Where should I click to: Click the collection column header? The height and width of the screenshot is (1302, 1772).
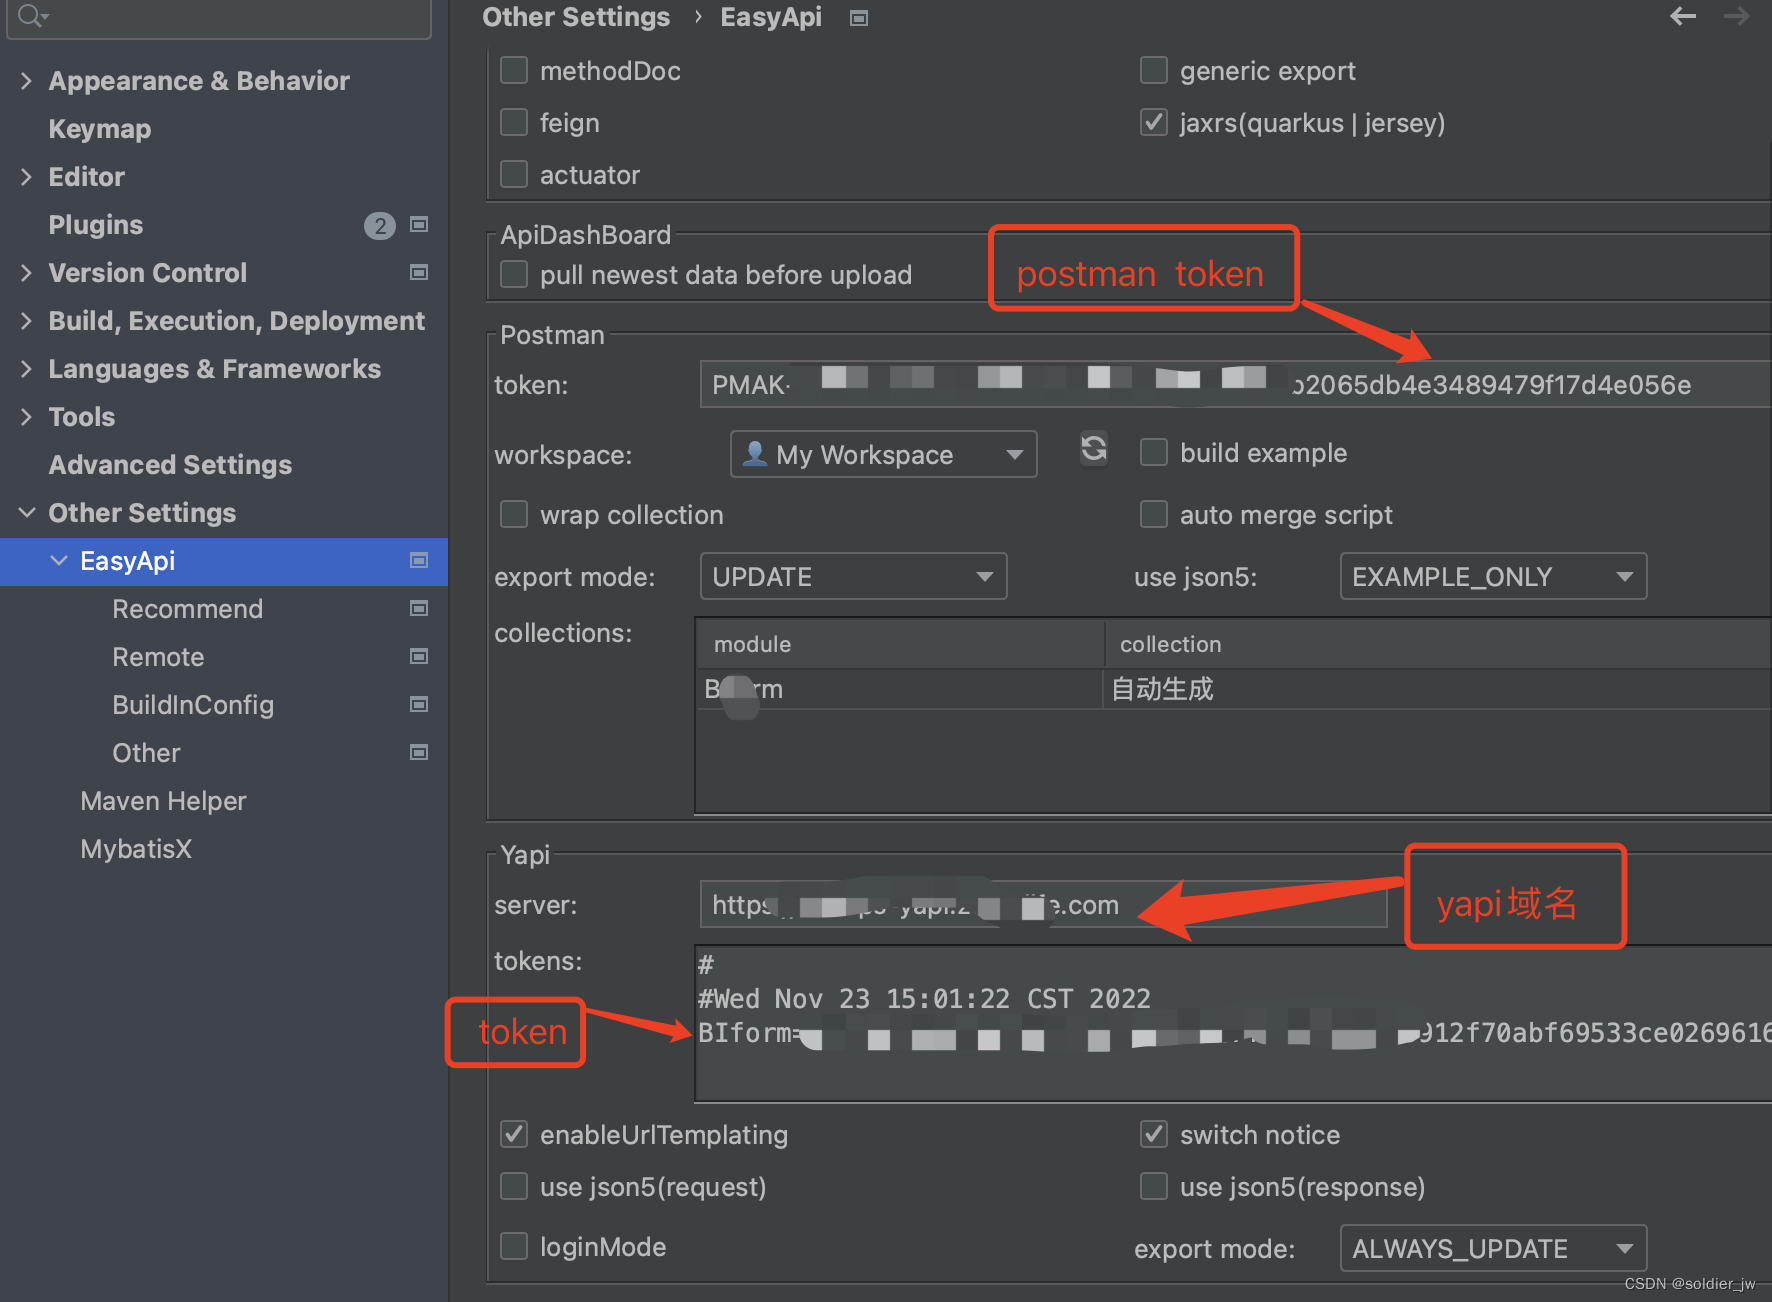coord(1438,644)
